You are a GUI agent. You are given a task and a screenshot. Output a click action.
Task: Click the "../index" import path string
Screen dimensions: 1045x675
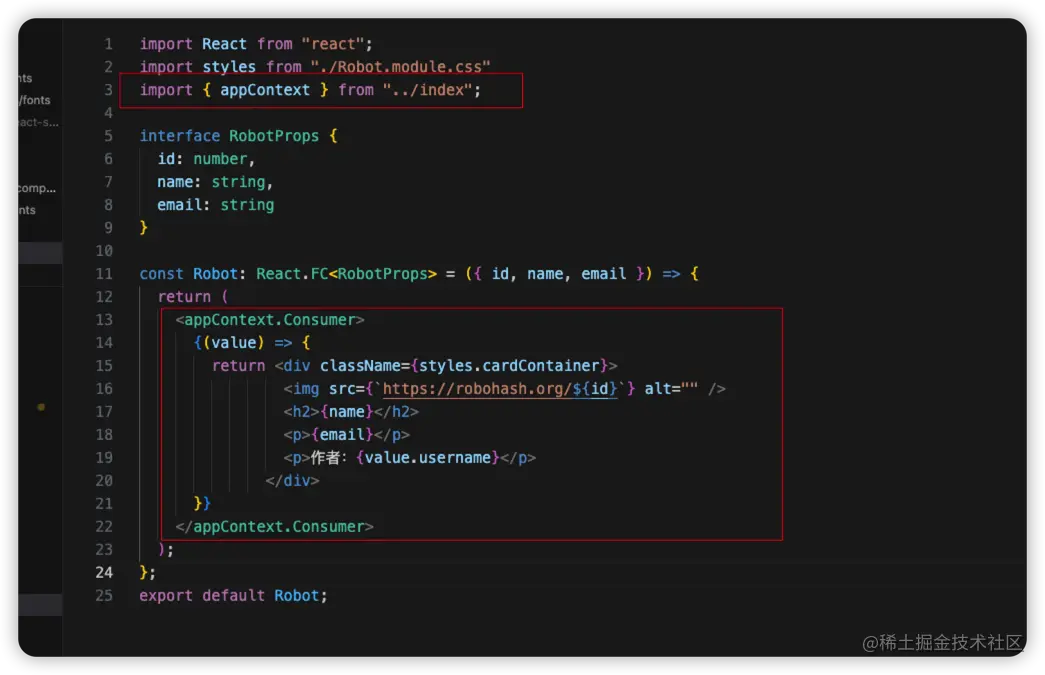pos(427,90)
